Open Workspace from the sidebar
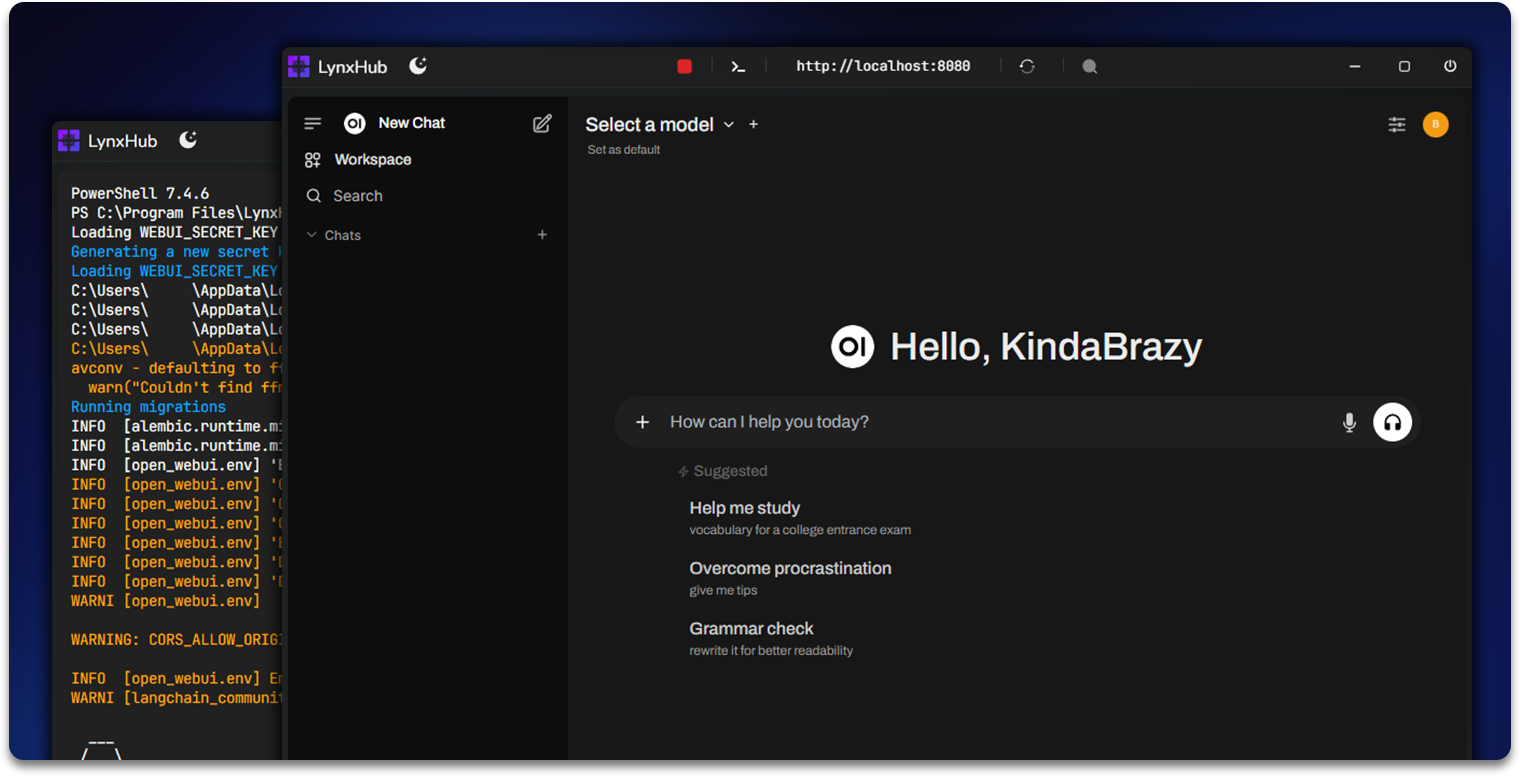 (x=372, y=159)
